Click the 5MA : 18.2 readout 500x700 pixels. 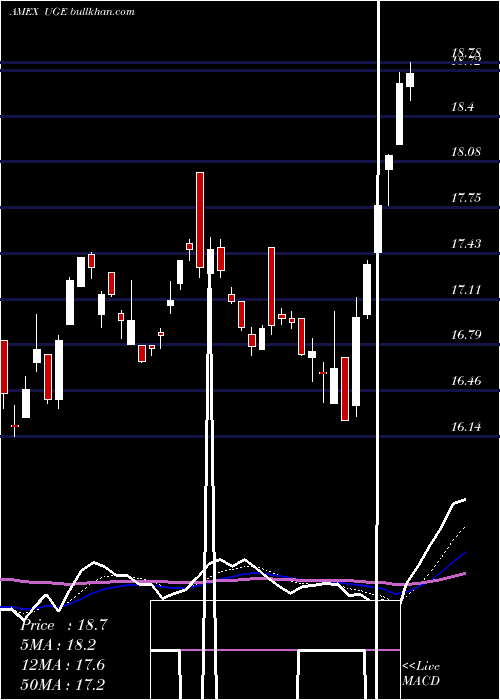pos(58,645)
